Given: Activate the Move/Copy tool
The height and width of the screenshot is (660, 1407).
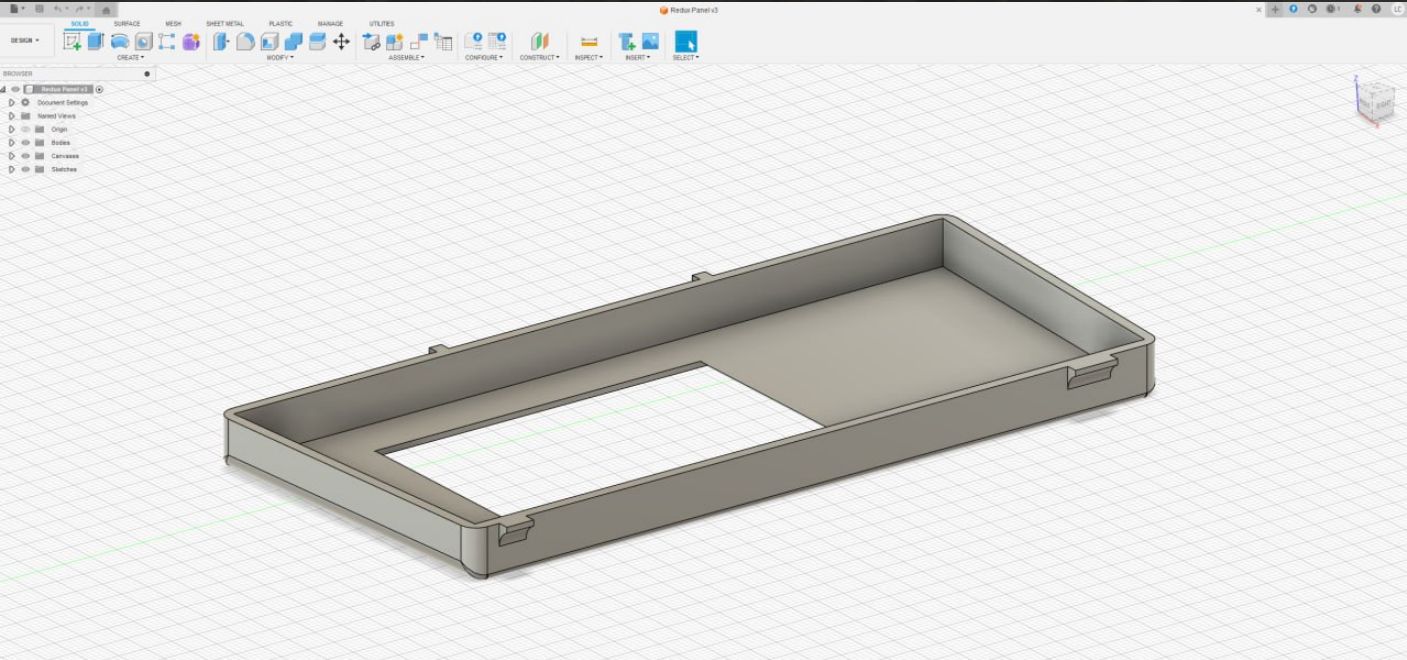Looking at the screenshot, I should [x=341, y=41].
